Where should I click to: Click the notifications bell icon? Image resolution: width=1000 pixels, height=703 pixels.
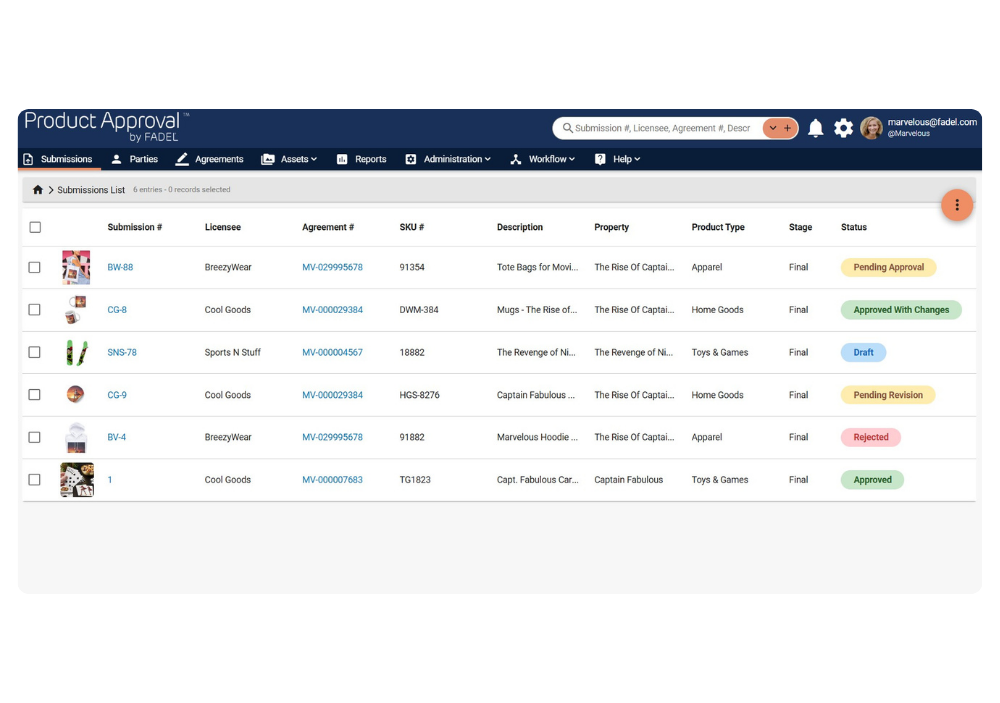pos(816,128)
